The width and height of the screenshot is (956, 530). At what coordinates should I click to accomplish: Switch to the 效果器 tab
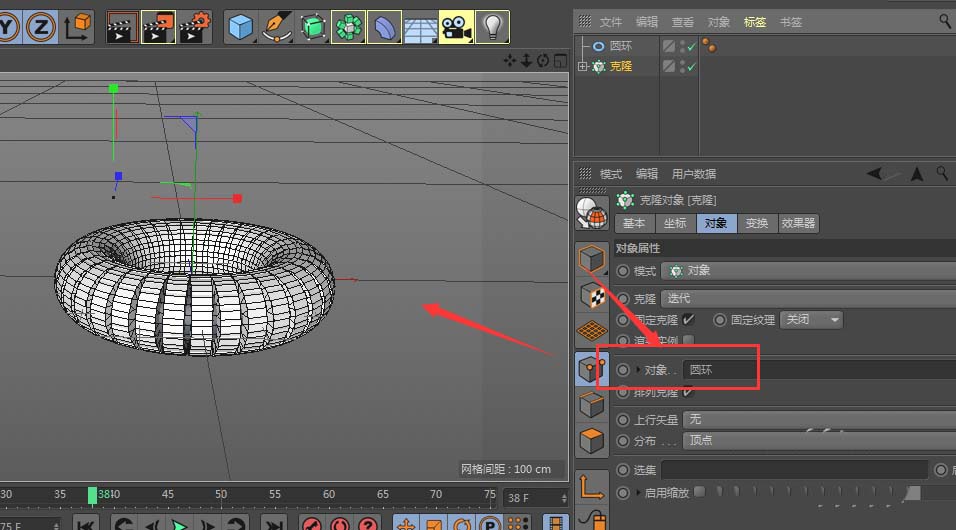click(x=798, y=224)
